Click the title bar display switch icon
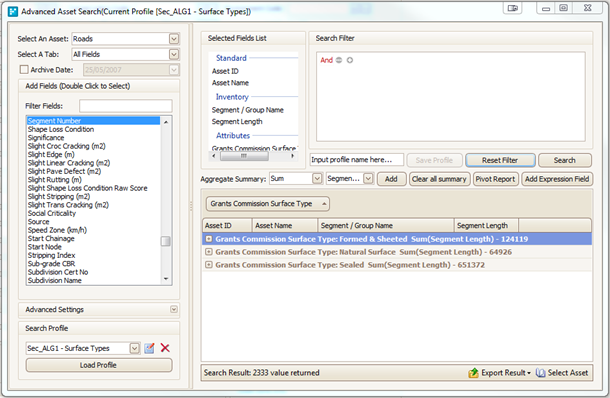610x398 pixels. coord(513,8)
